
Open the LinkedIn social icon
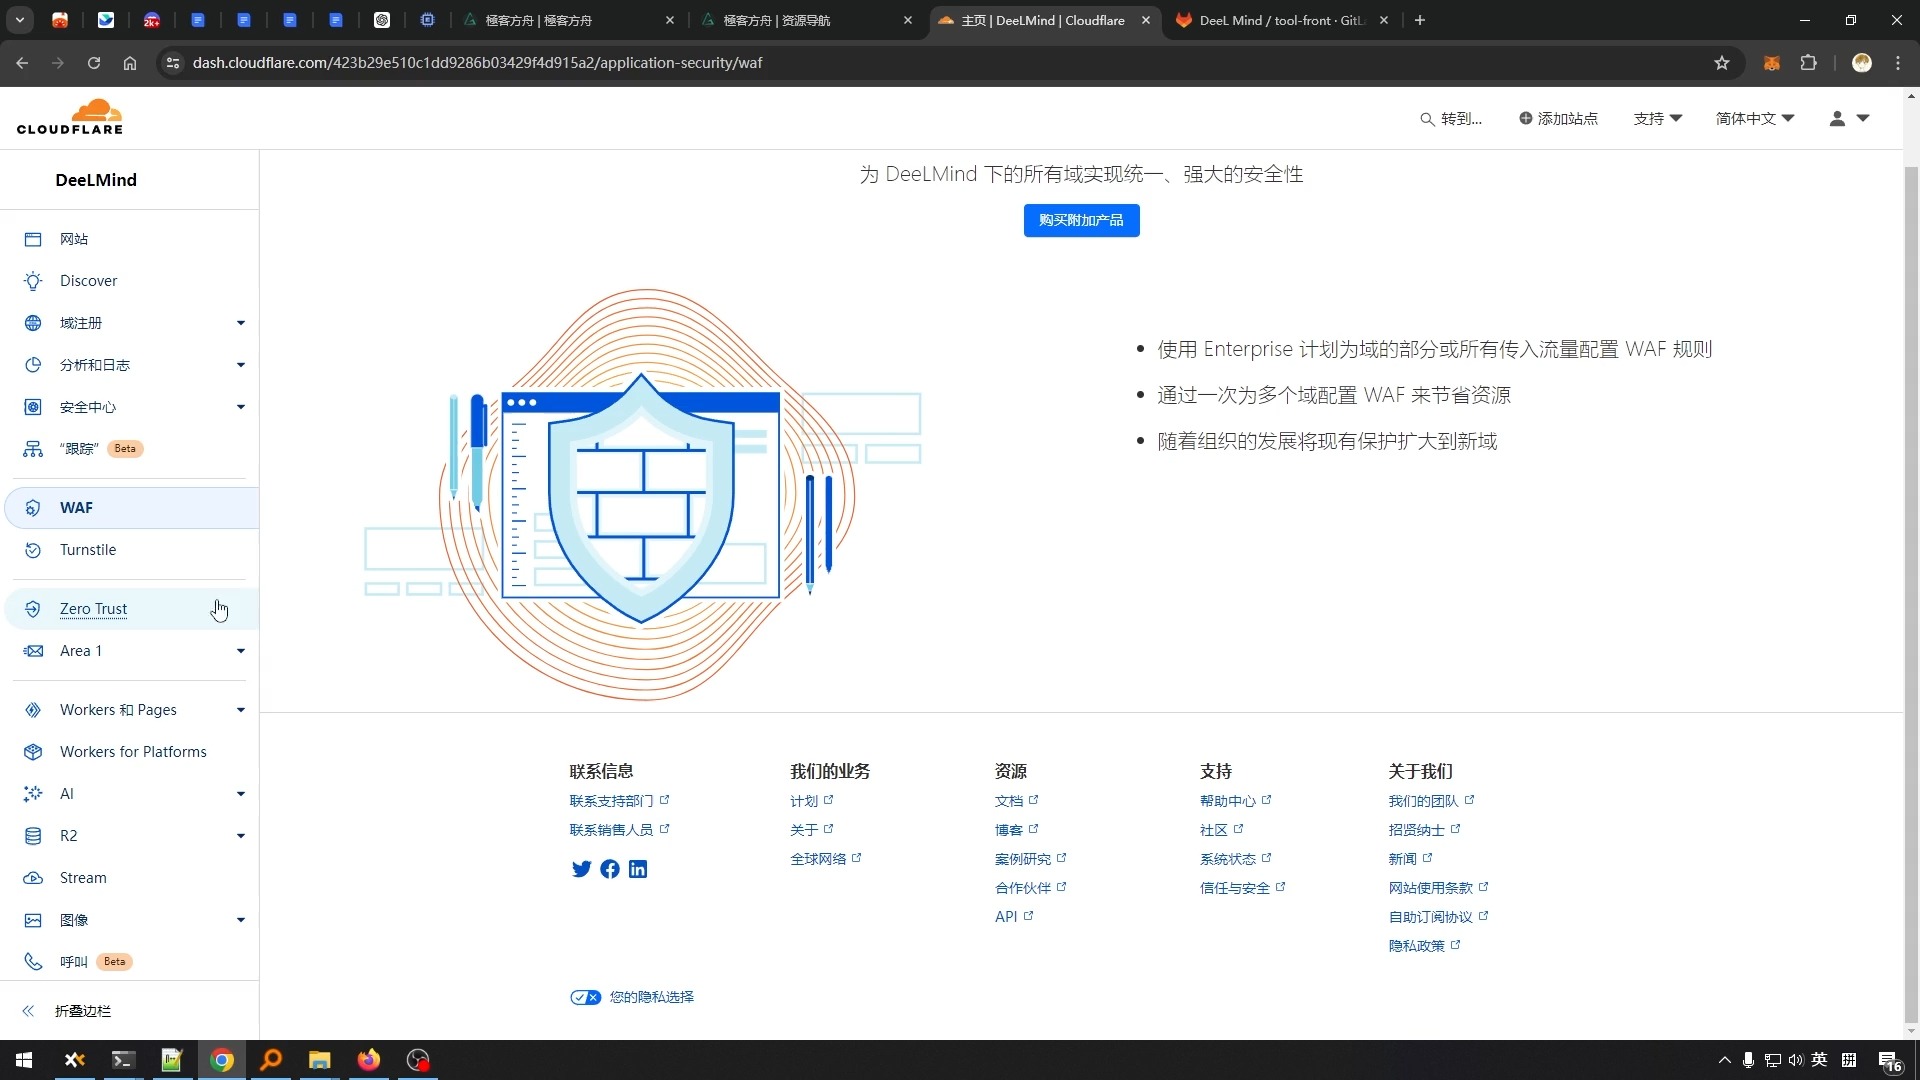[638, 869]
